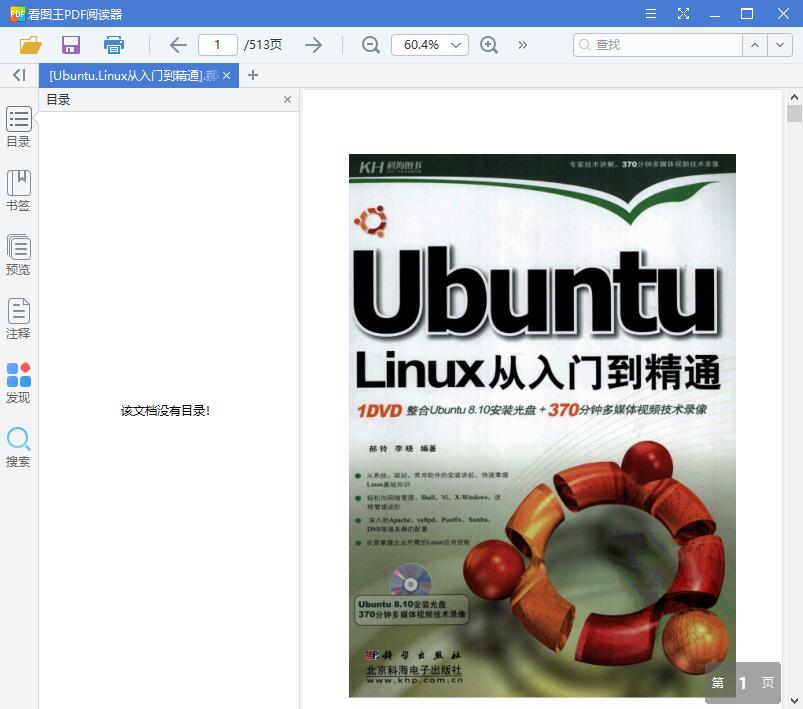Collapse the sidebar with the left arrow icon

pyautogui.click(x=19, y=75)
